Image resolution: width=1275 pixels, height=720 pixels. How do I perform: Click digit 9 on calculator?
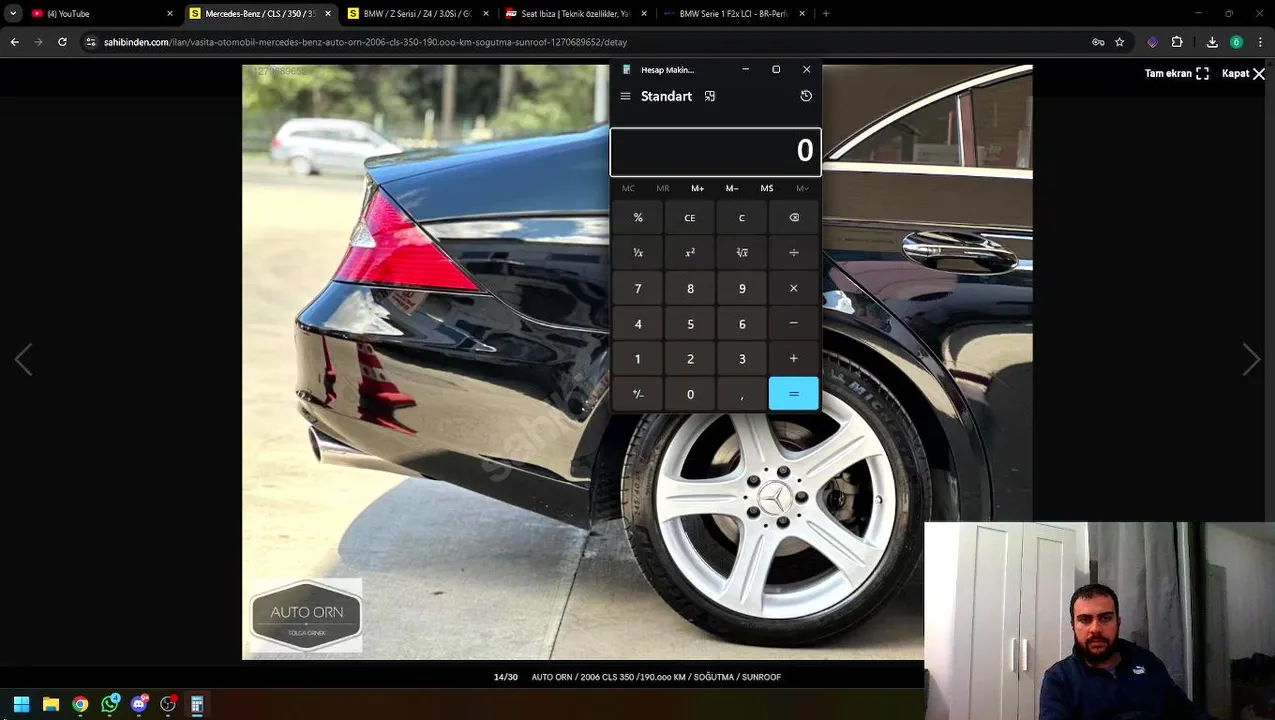[x=742, y=288]
